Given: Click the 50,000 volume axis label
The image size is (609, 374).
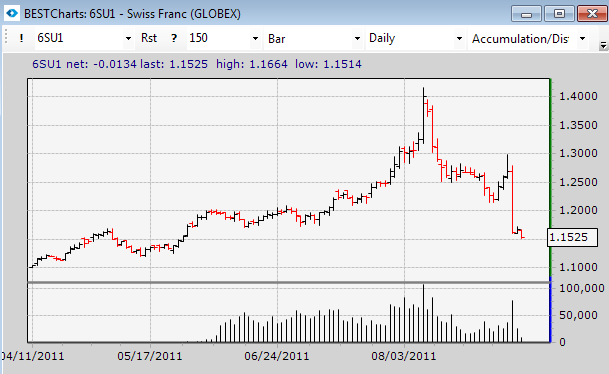Looking at the screenshot, I should click(x=578, y=315).
